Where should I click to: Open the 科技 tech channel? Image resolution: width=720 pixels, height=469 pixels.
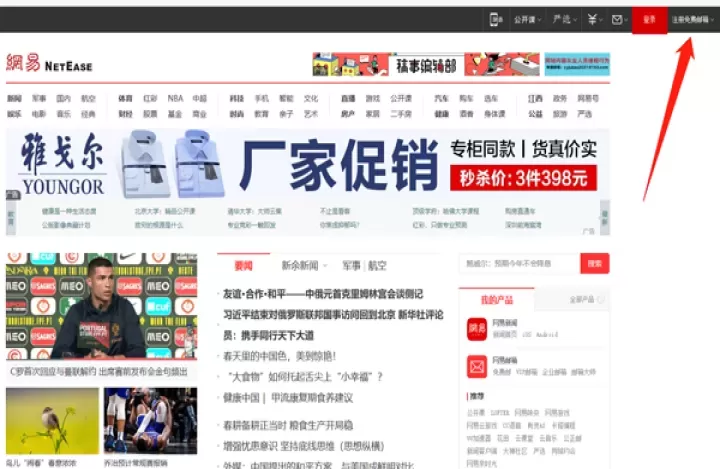pyautogui.click(x=236, y=98)
